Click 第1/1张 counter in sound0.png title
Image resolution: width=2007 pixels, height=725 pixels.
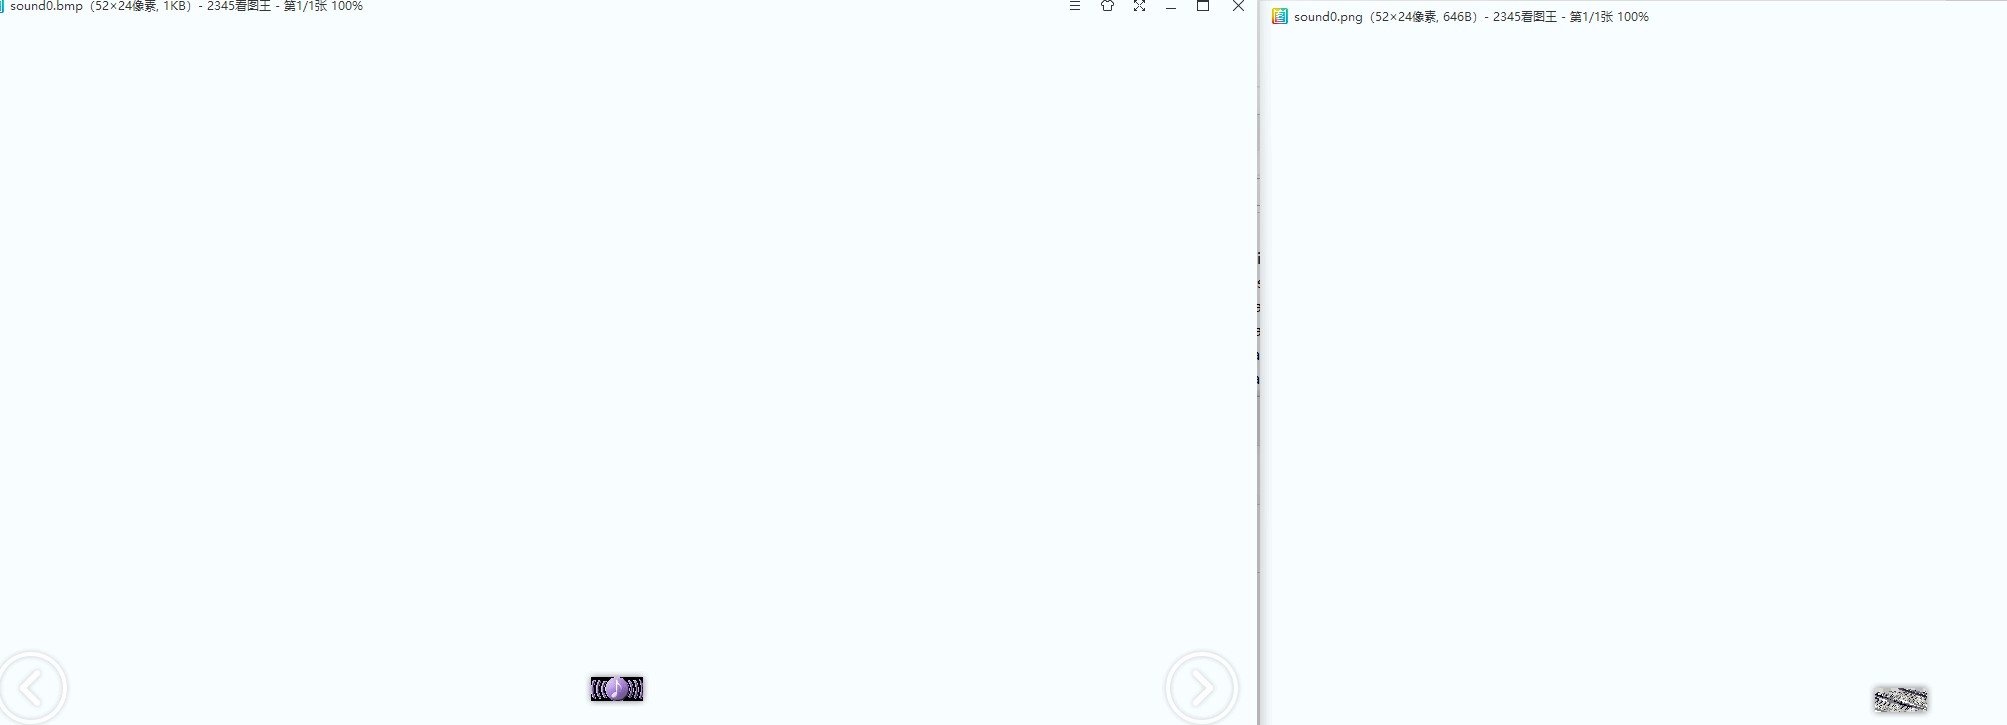[x=1591, y=17]
